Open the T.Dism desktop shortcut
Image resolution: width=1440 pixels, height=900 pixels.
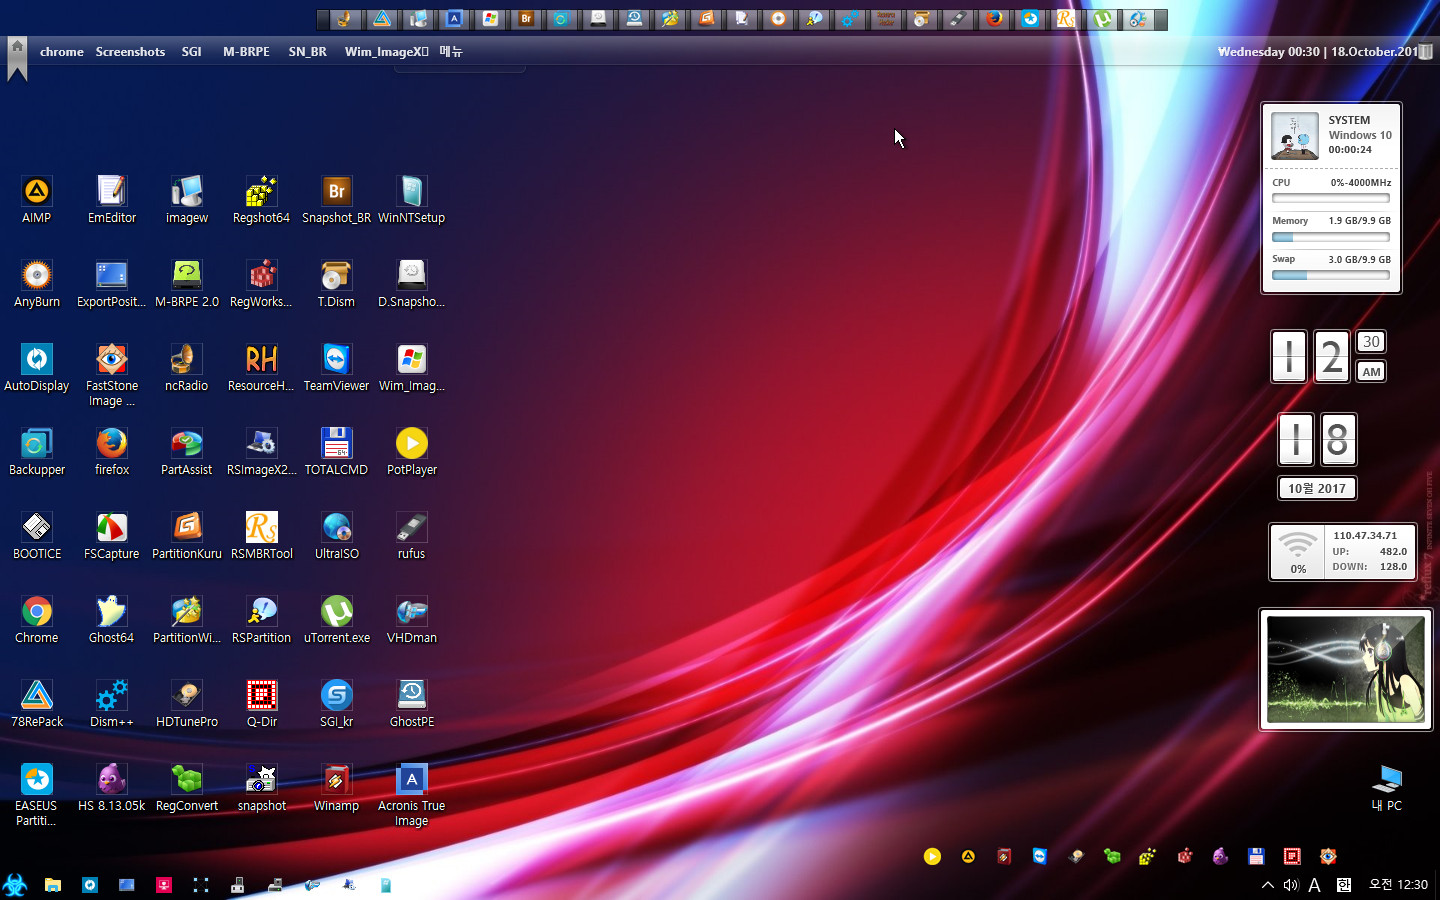[336, 284]
